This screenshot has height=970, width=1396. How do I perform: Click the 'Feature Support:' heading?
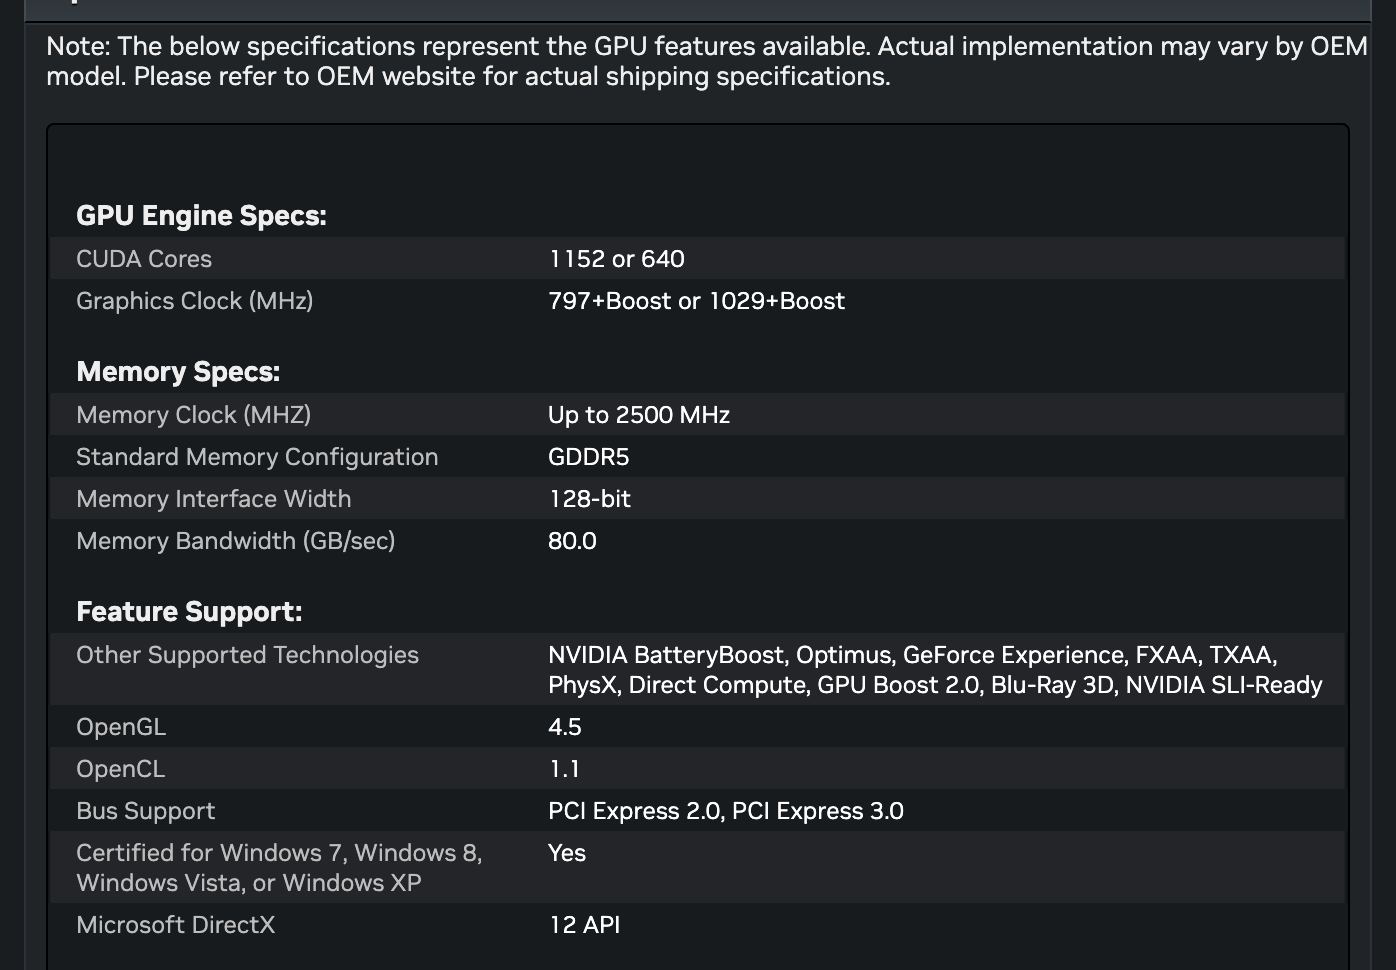pos(189,612)
